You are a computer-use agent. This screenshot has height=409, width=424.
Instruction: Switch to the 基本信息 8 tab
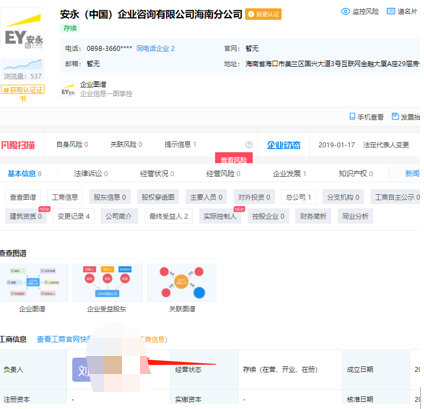(24, 174)
